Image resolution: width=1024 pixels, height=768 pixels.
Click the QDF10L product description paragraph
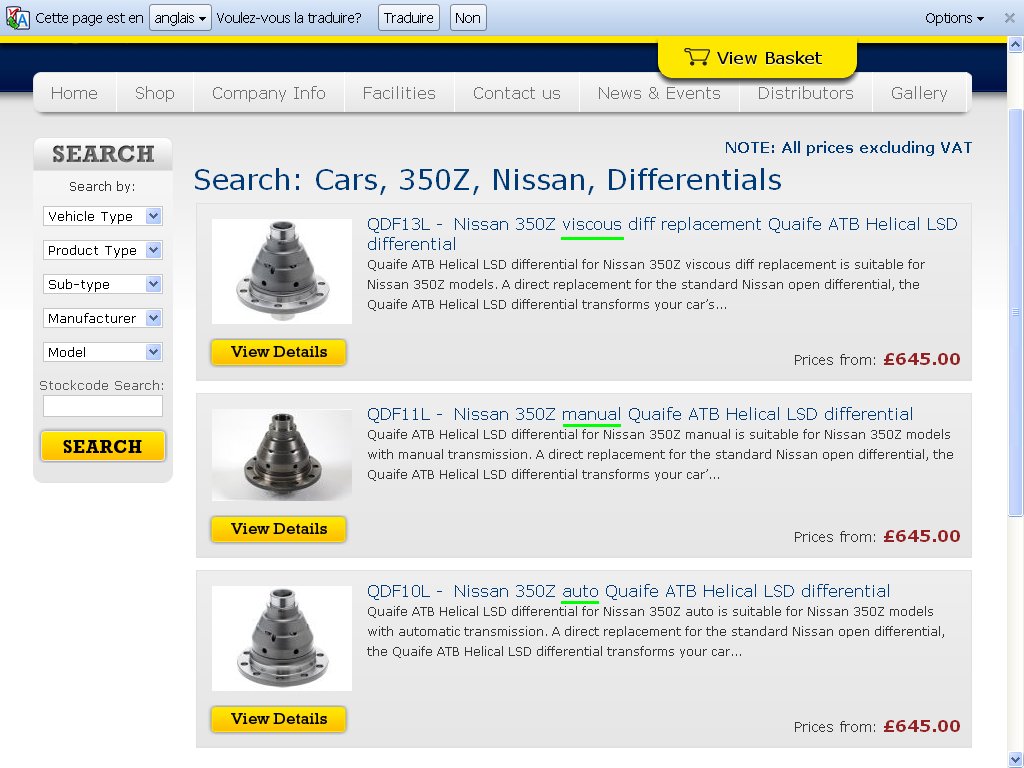point(656,632)
